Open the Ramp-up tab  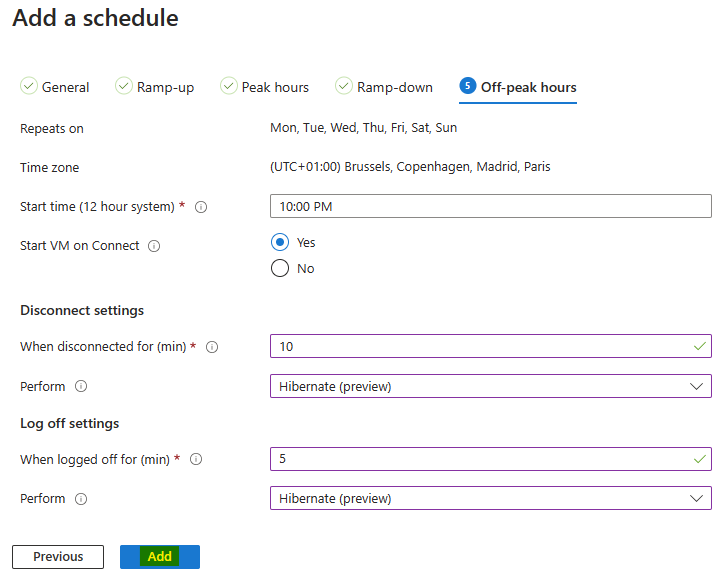click(x=155, y=87)
